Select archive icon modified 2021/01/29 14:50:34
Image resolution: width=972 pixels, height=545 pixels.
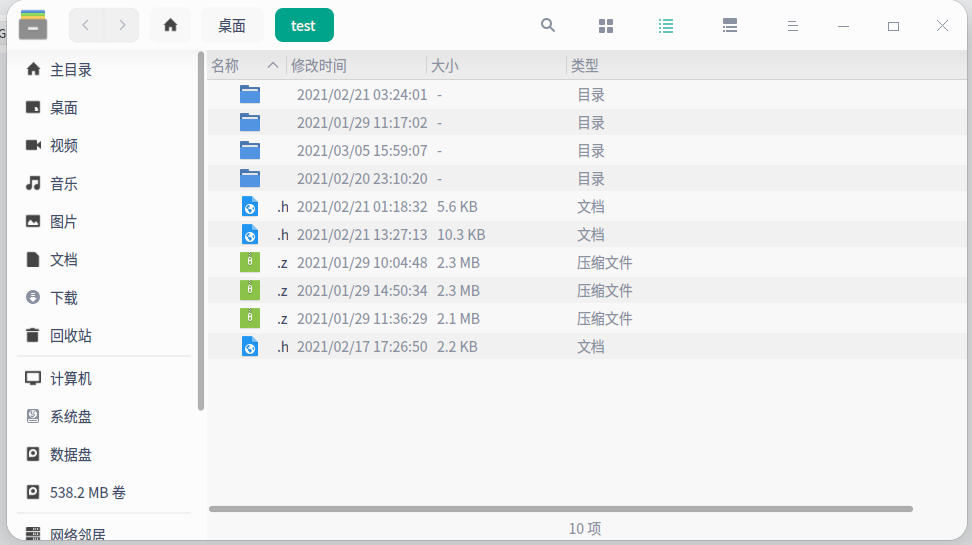coord(250,290)
